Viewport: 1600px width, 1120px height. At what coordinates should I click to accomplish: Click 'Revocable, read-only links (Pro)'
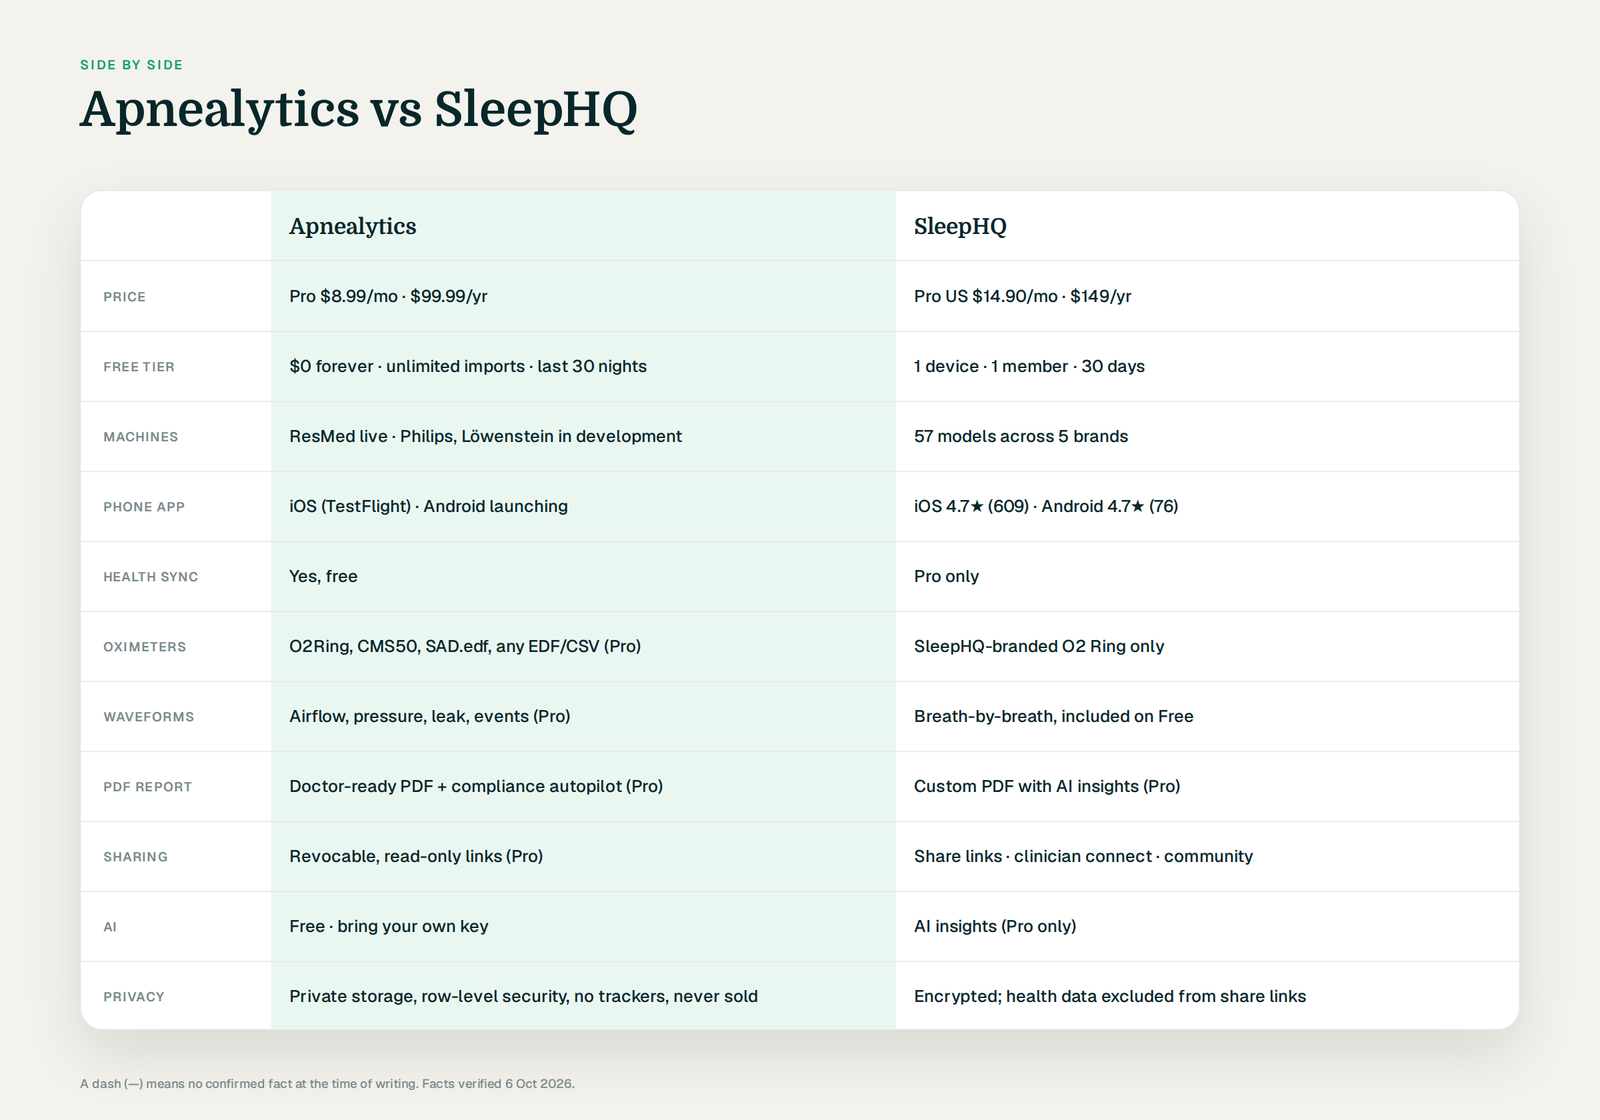(x=416, y=856)
